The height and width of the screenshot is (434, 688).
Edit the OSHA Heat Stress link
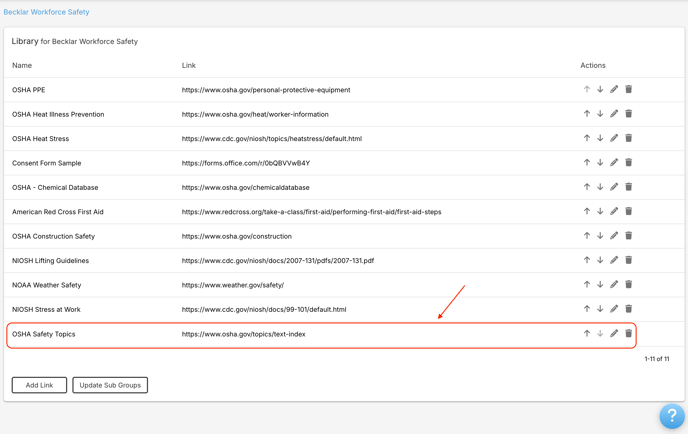point(614,138)
